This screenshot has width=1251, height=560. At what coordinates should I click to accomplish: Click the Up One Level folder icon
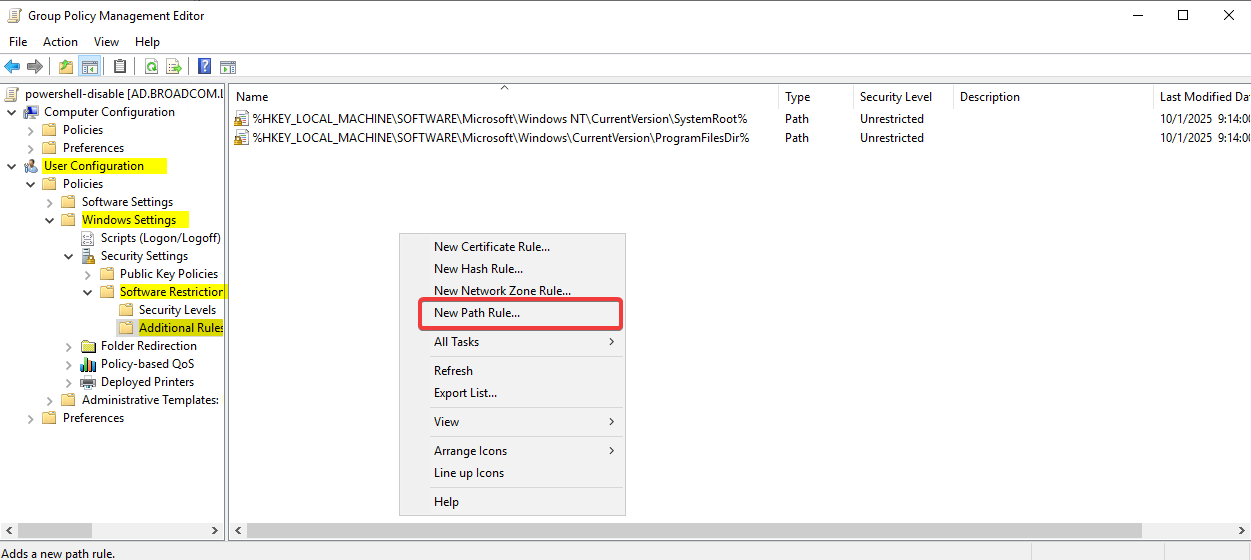click(66, 67)
